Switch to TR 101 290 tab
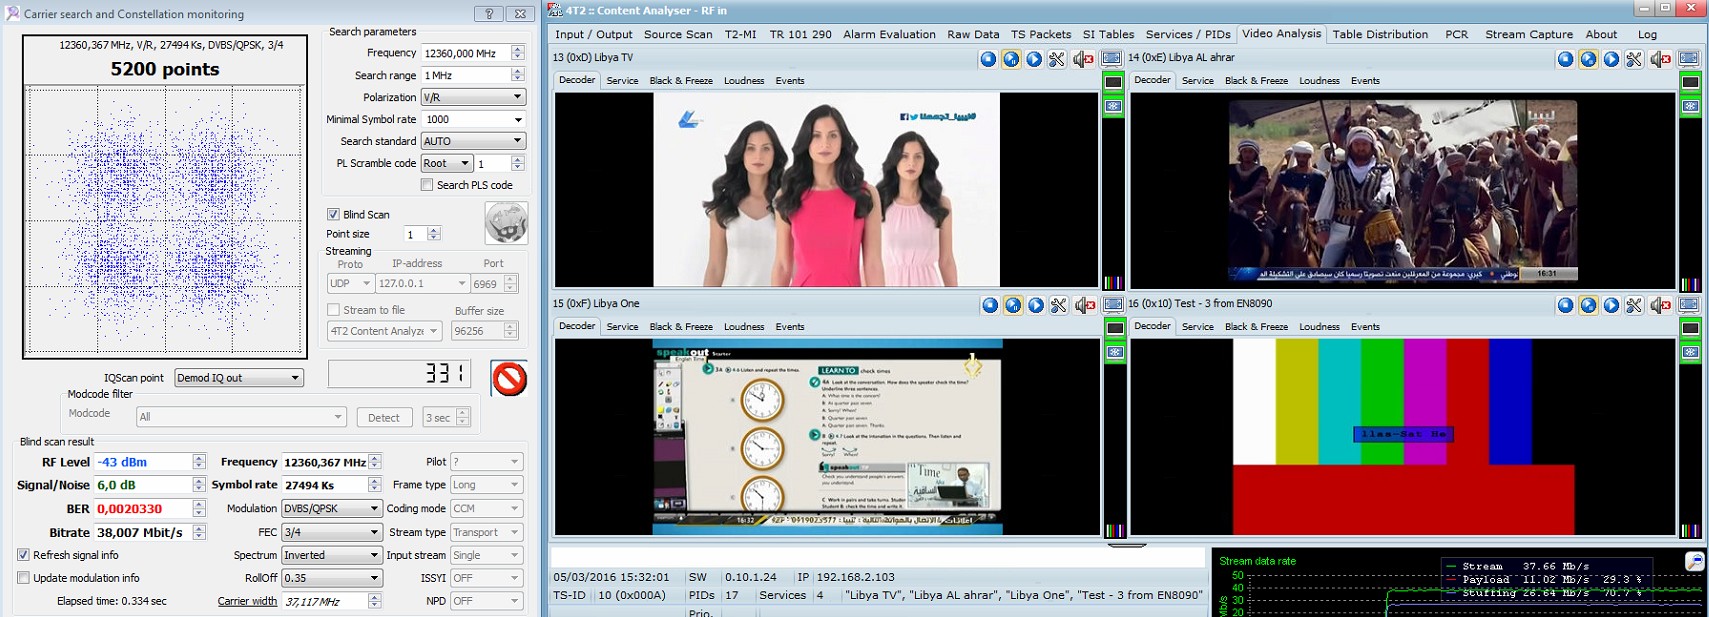Viewport: 1709px width, 617px height. pos(800,34)
